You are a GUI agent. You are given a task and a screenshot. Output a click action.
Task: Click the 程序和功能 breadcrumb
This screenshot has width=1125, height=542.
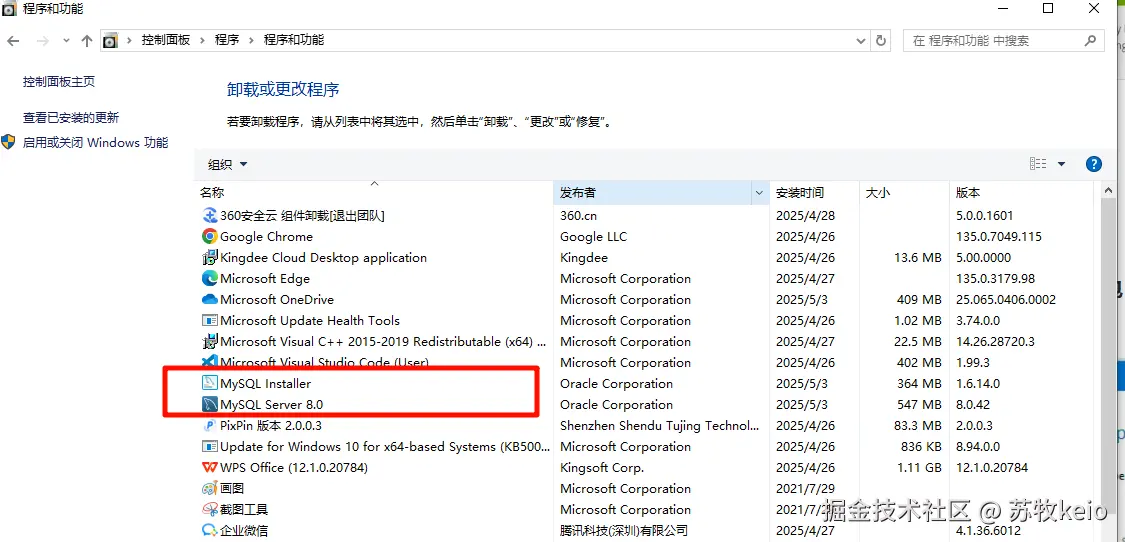pyautogui.click(x=294, y=40)
